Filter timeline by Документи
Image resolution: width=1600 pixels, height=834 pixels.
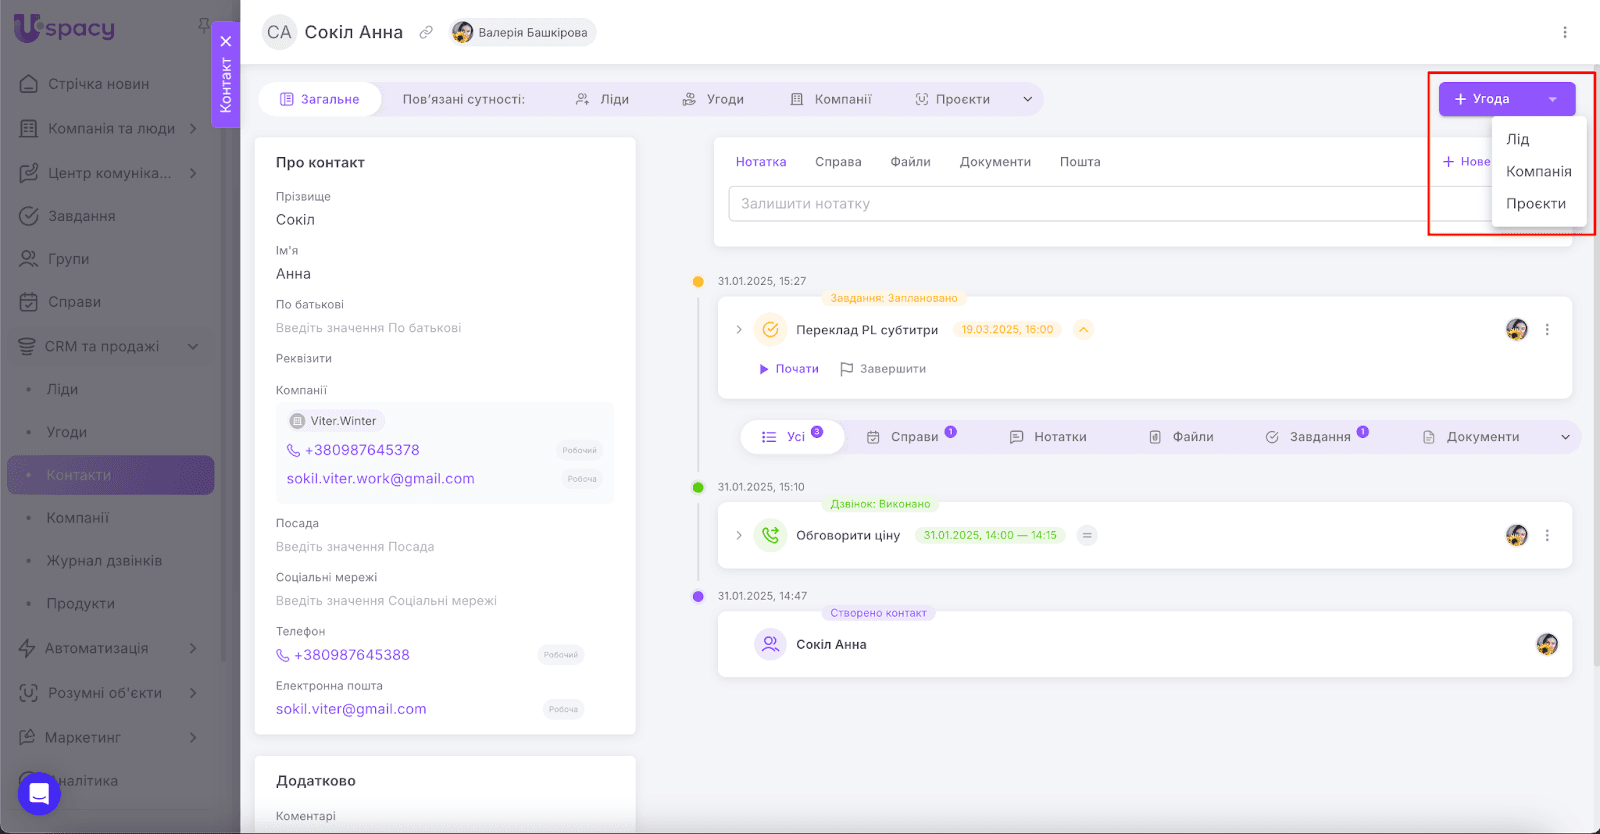[x=1471, y=437]
